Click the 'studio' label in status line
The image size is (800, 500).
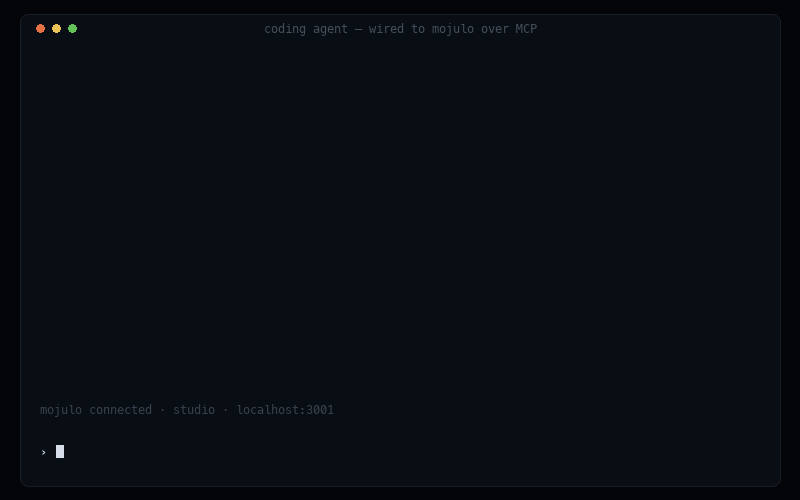pyautogui.click(x=194, y=410)
